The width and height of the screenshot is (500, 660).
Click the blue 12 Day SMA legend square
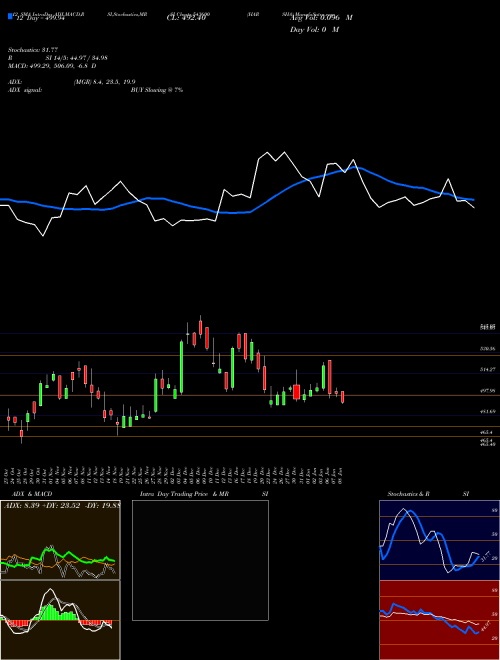click(10, 16)
